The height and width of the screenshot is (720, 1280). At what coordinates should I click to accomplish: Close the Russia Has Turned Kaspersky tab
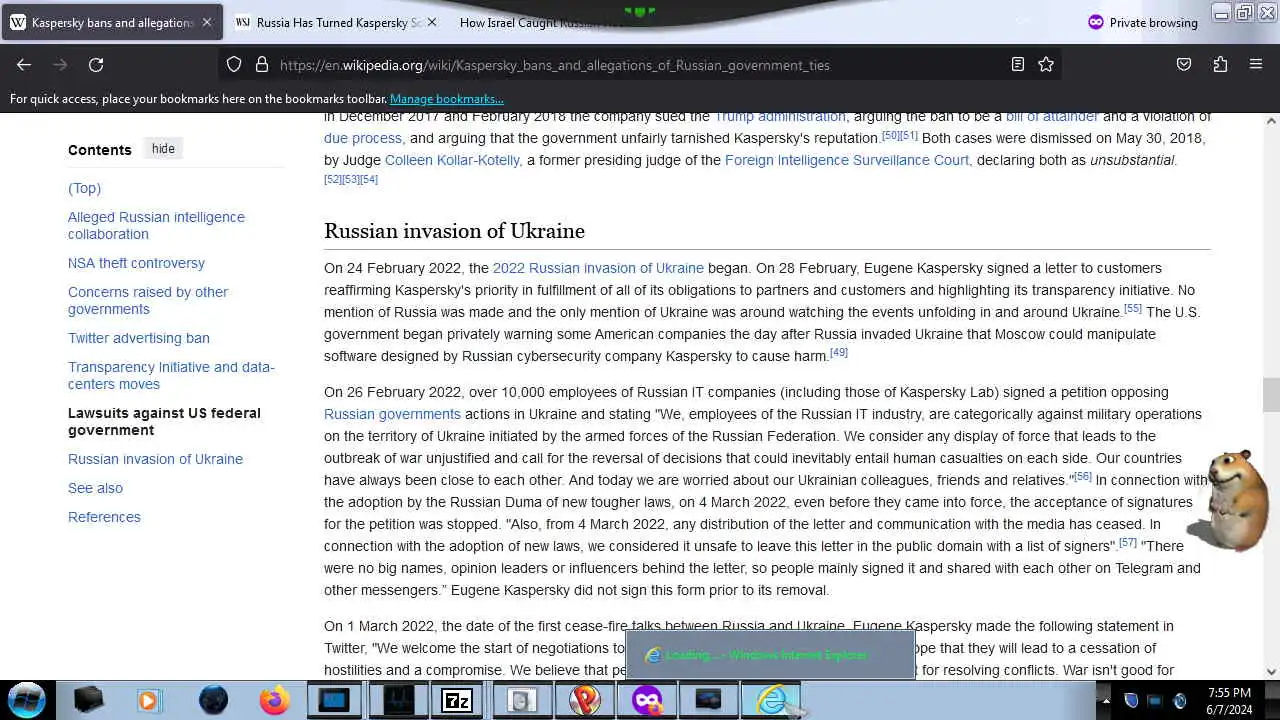431,22
